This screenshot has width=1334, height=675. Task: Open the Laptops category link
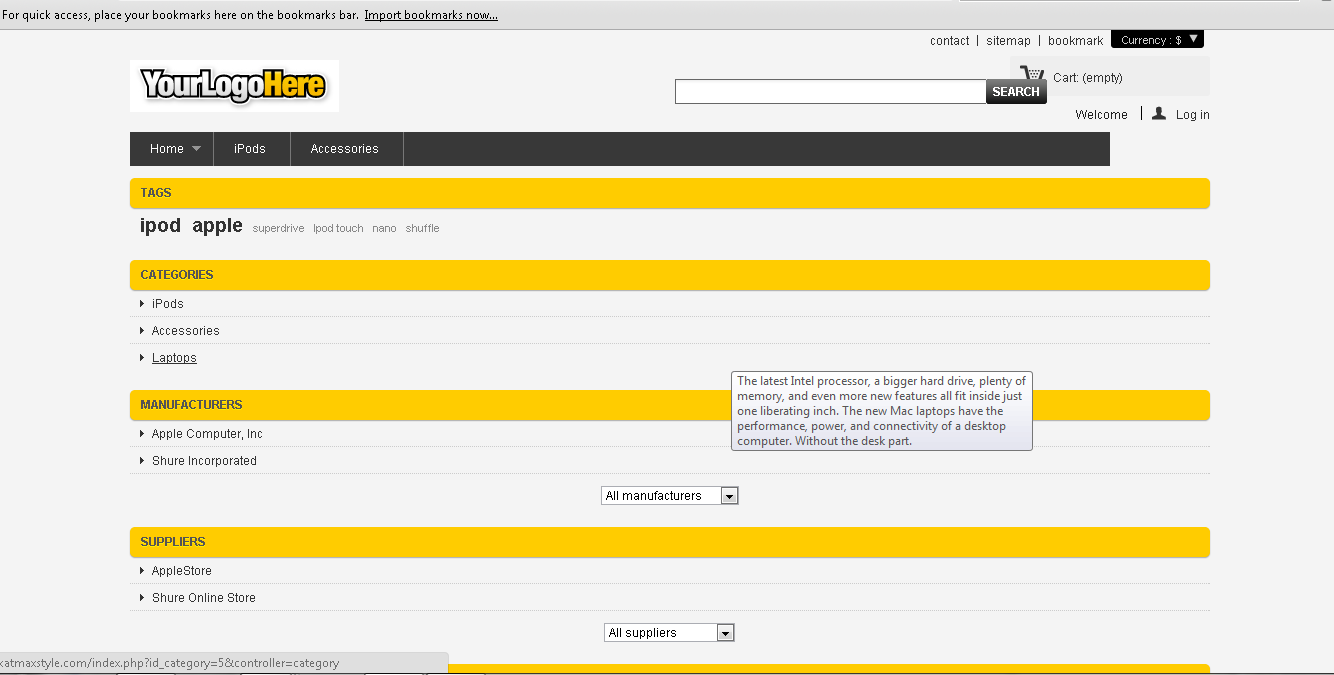pos(174,358)
